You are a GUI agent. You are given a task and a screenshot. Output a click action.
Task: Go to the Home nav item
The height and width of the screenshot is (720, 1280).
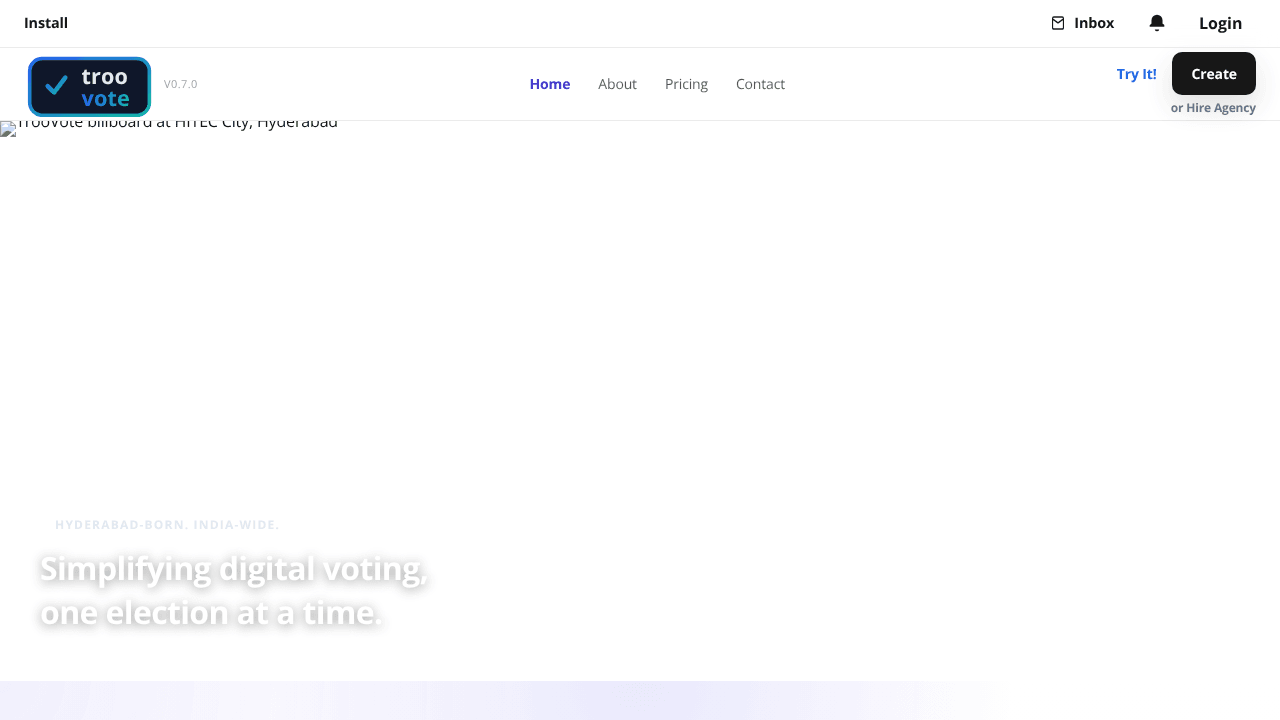[x=550, y=84]
